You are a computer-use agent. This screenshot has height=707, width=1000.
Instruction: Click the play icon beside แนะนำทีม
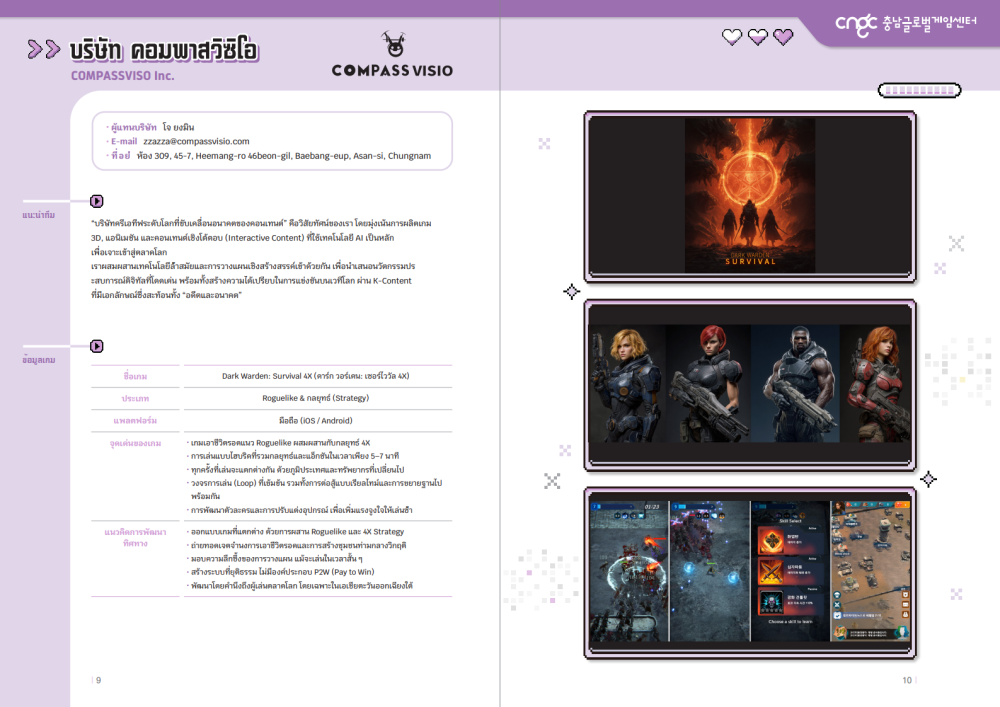pos(96,201)
